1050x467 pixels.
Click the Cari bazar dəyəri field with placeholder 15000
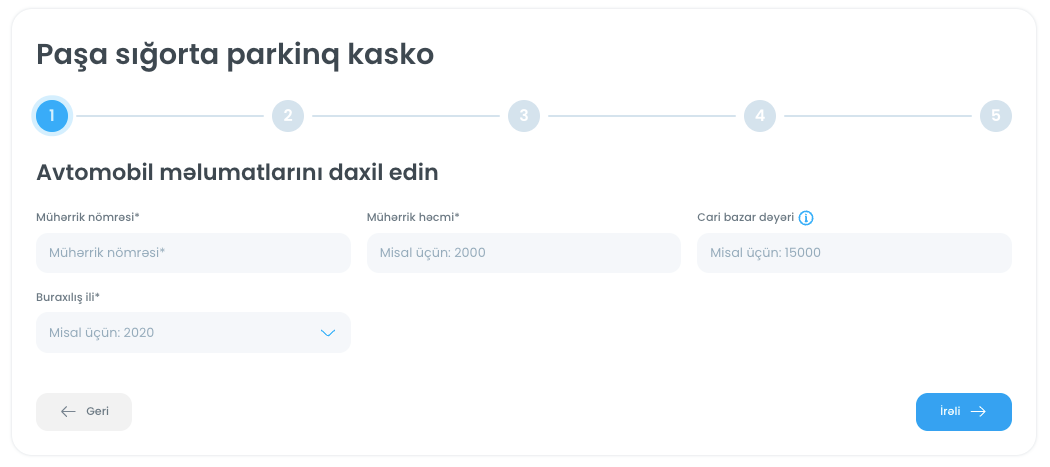pyautogui.click(x=854, y=253)
